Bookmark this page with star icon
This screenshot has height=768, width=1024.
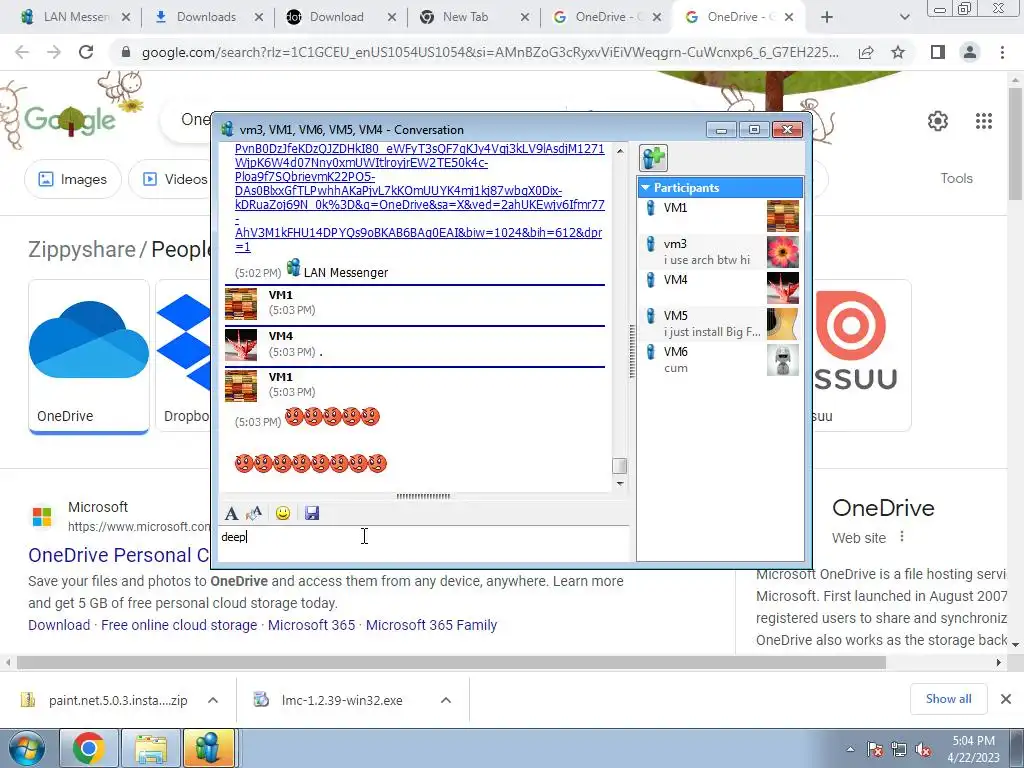[x=898, y=52]
